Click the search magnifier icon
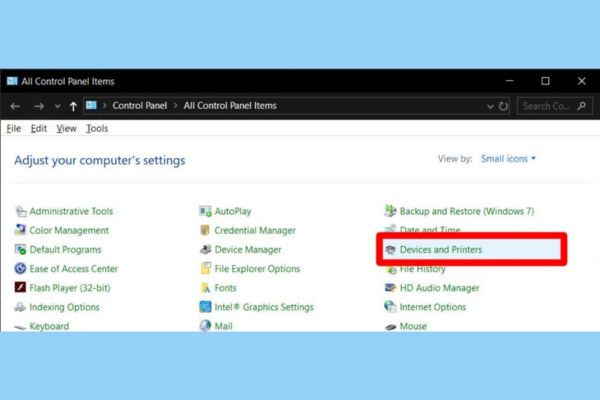The image size is (600, 400). point(582,106)
